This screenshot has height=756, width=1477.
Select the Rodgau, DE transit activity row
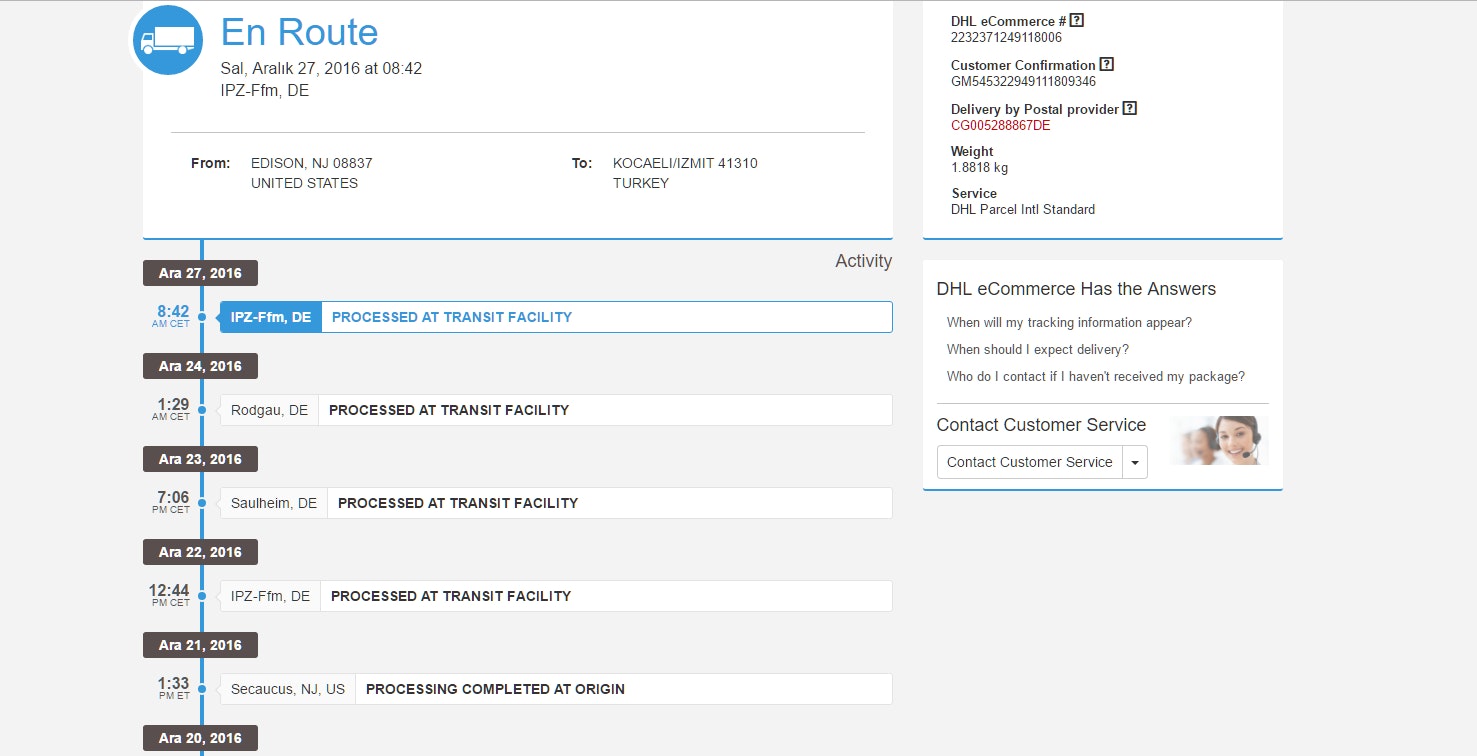coord(555,410)
